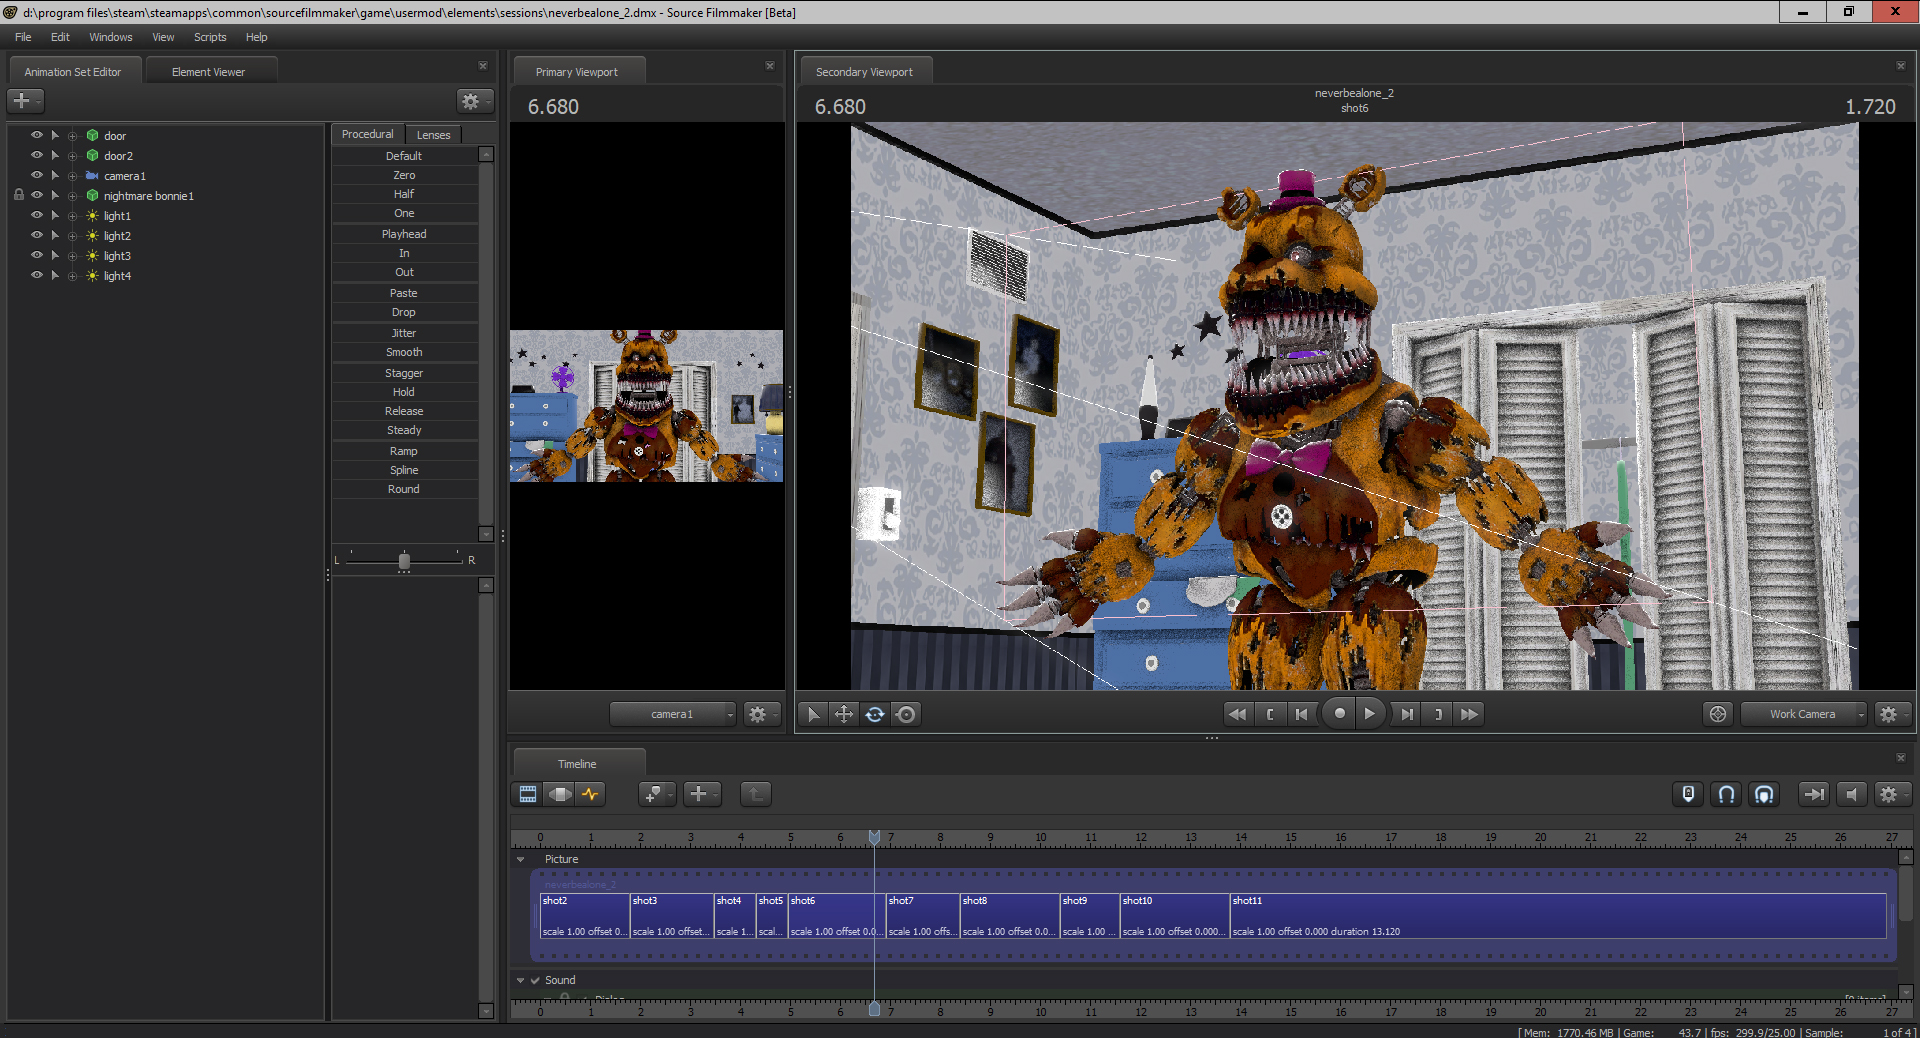
Task: Switch to the motion editor mode
Action: coord(560,794)
